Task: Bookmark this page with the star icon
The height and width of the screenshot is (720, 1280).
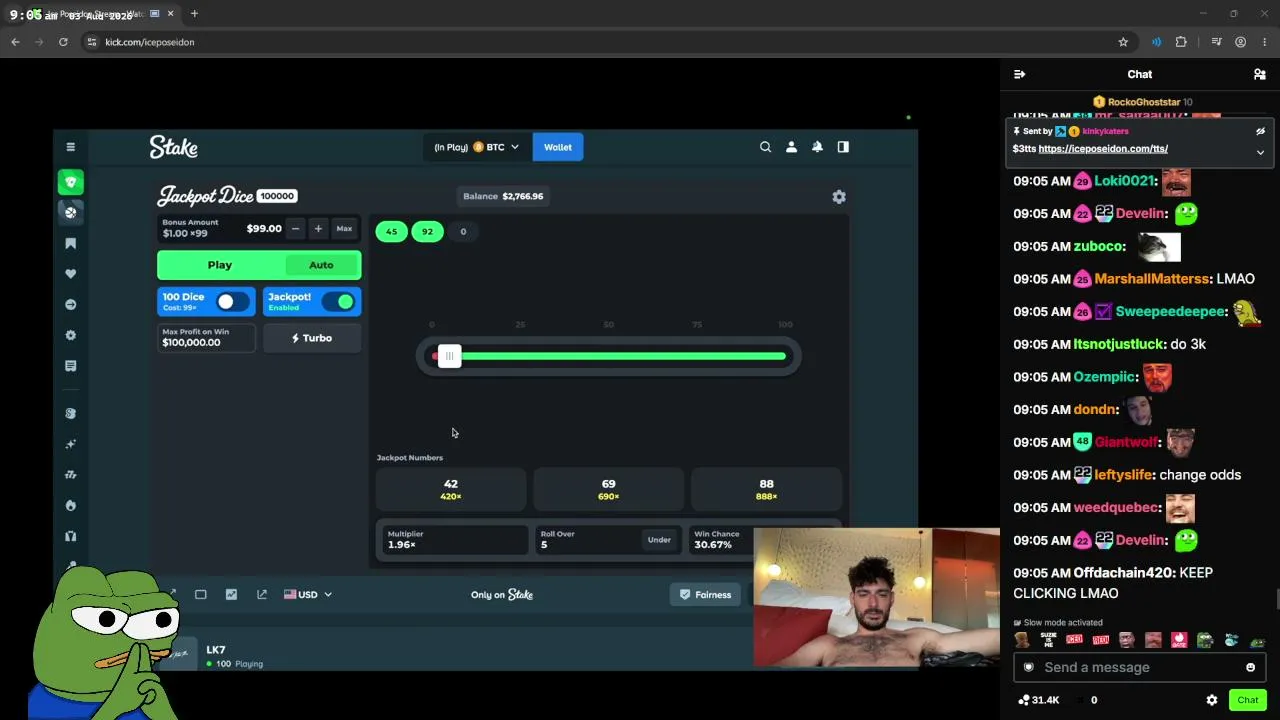Action: (1123, 42)
